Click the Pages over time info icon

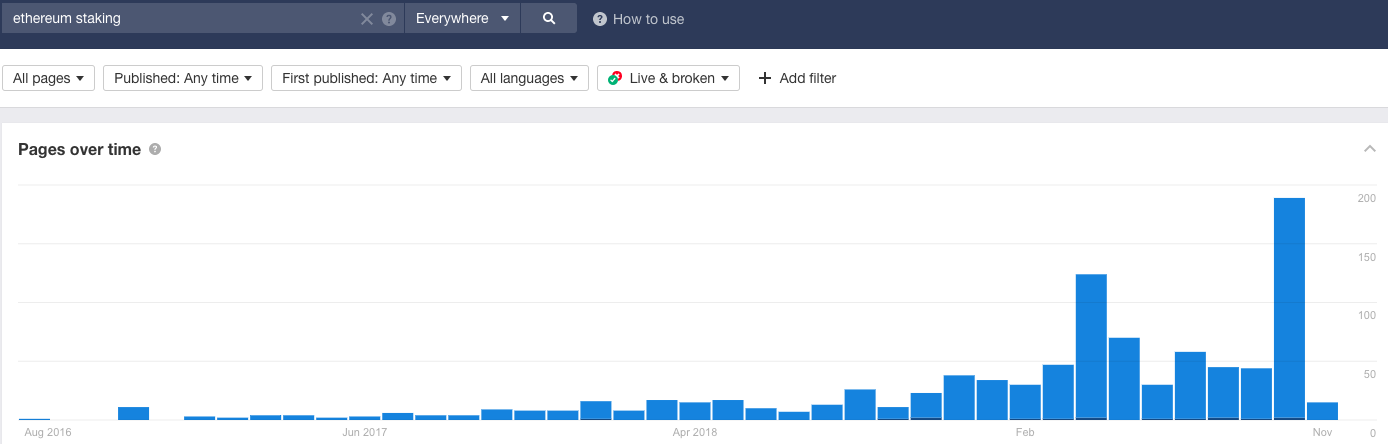click(155, 149)
